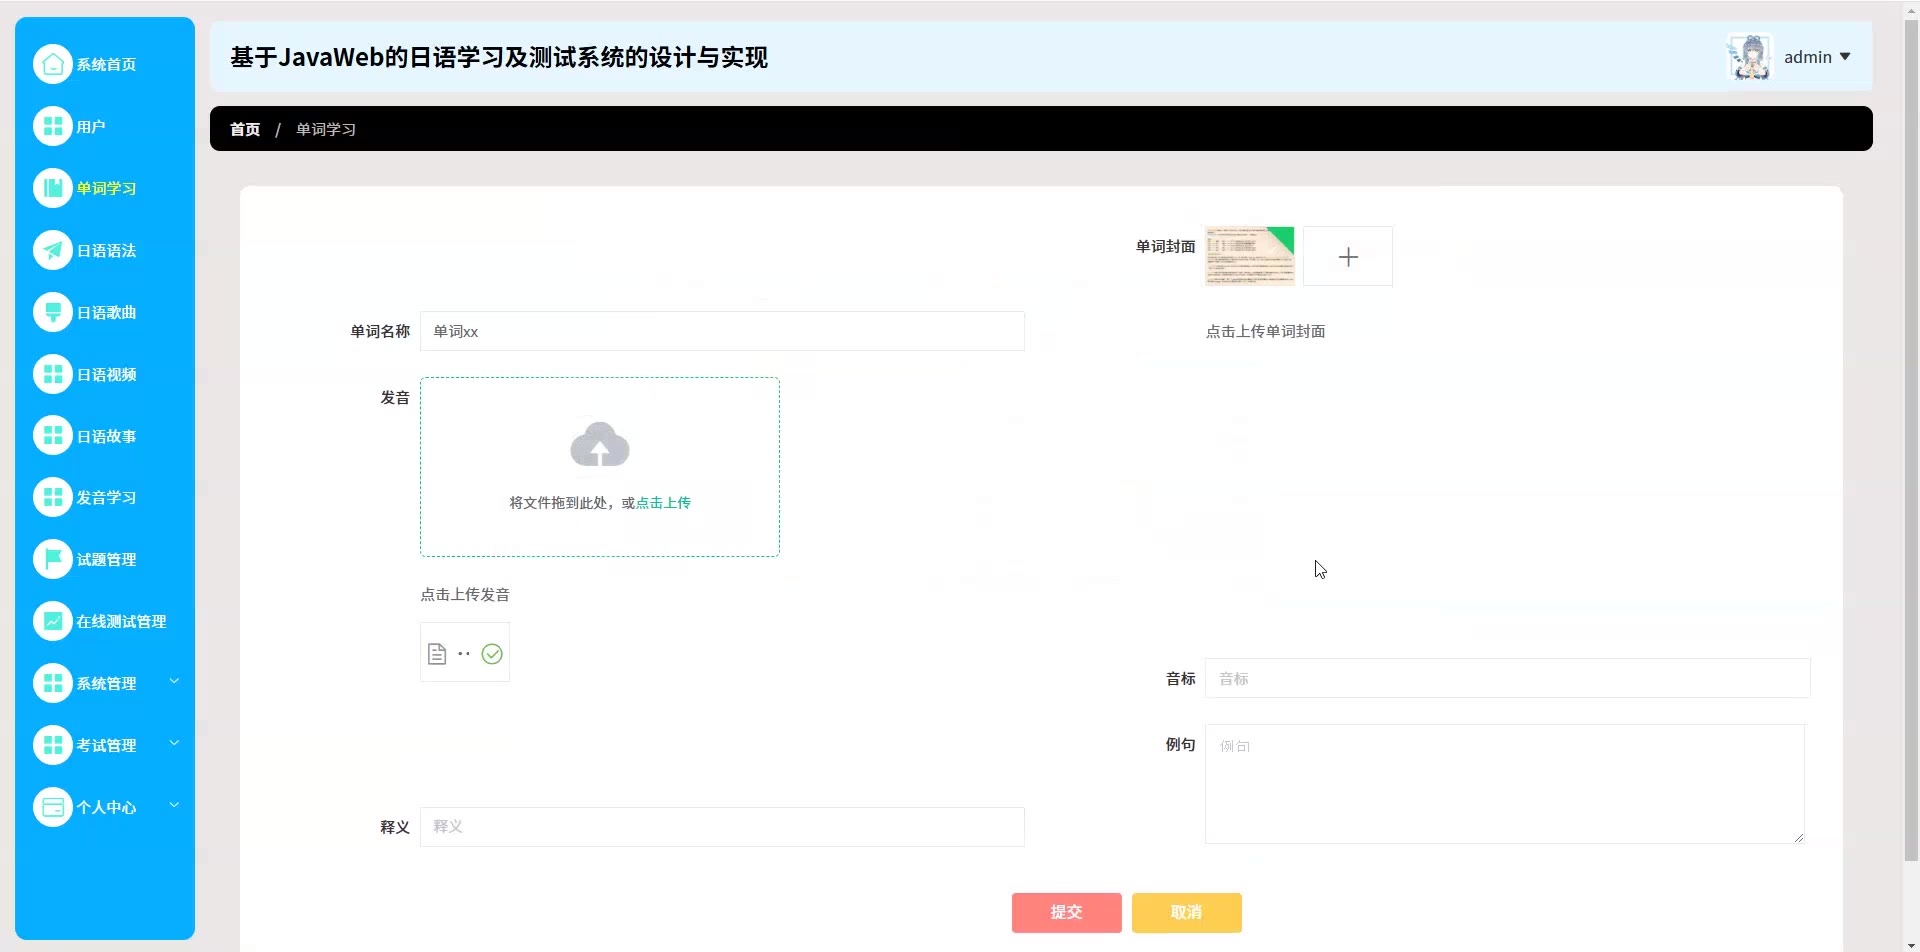Screen dimensions: 1920x952
Task: Click the page vertical scrollbar
Action: pos(1911,440)
